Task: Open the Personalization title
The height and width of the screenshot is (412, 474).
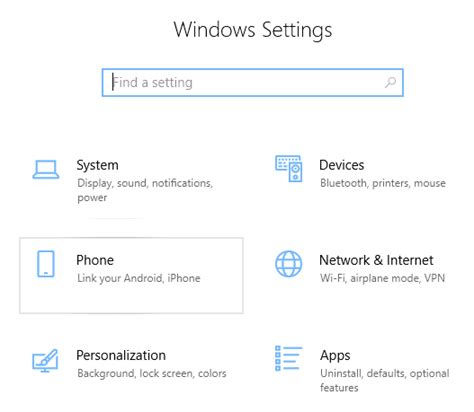Action: [121, 355]
